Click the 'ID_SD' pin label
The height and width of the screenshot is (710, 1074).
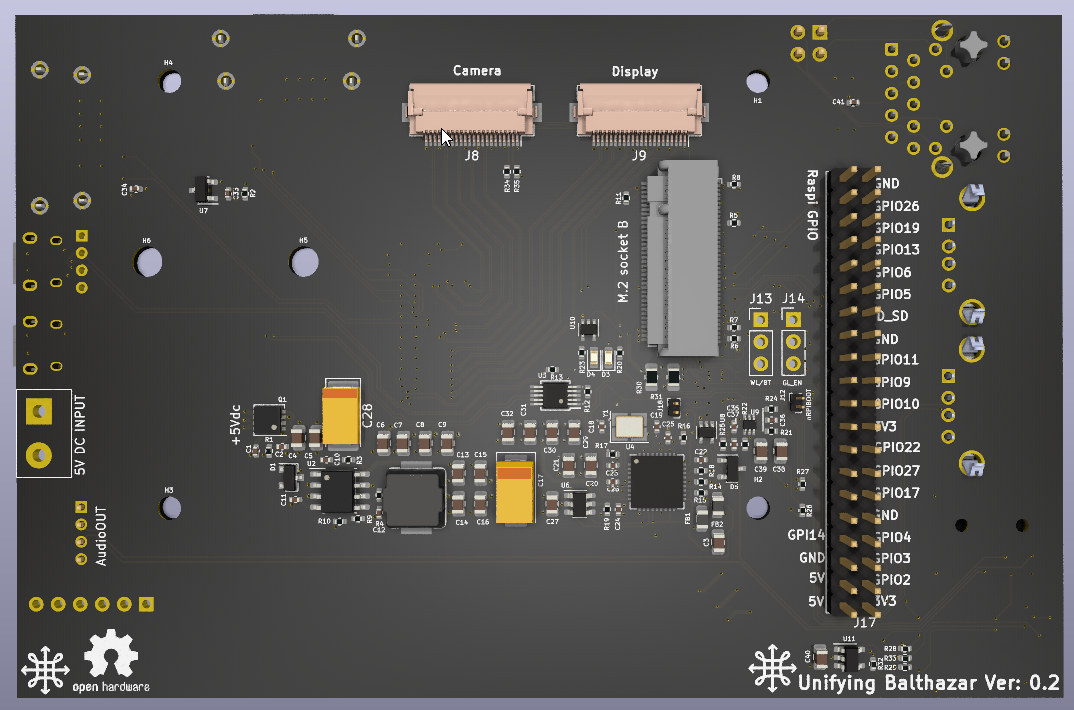point(892,316)
